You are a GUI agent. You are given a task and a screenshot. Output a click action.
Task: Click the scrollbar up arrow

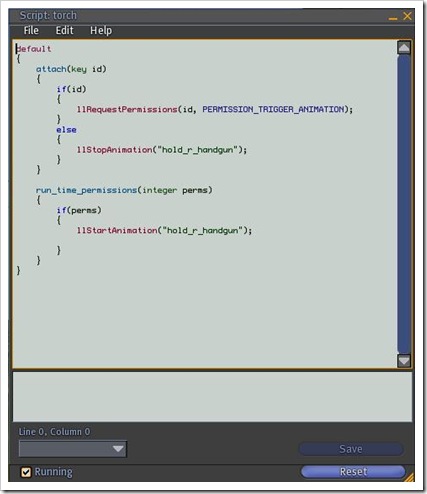click(404, 48)
